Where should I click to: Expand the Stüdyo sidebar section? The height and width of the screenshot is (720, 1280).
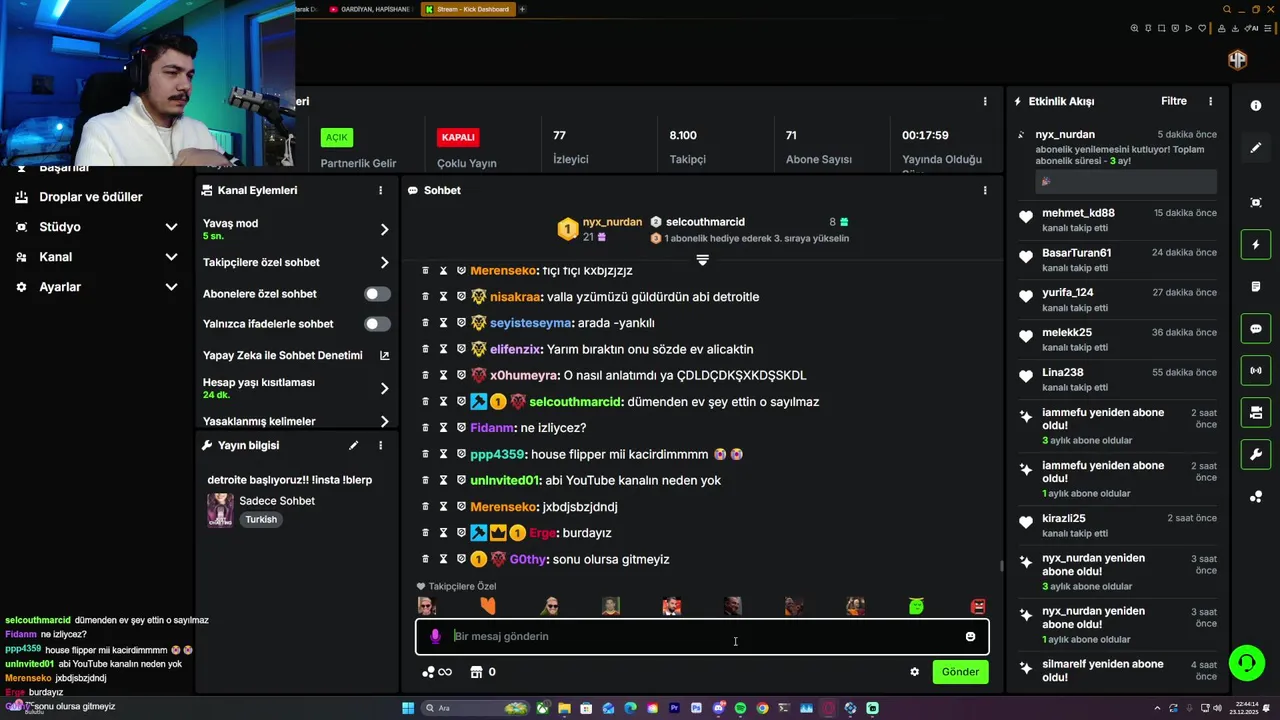tap(171, 227)
